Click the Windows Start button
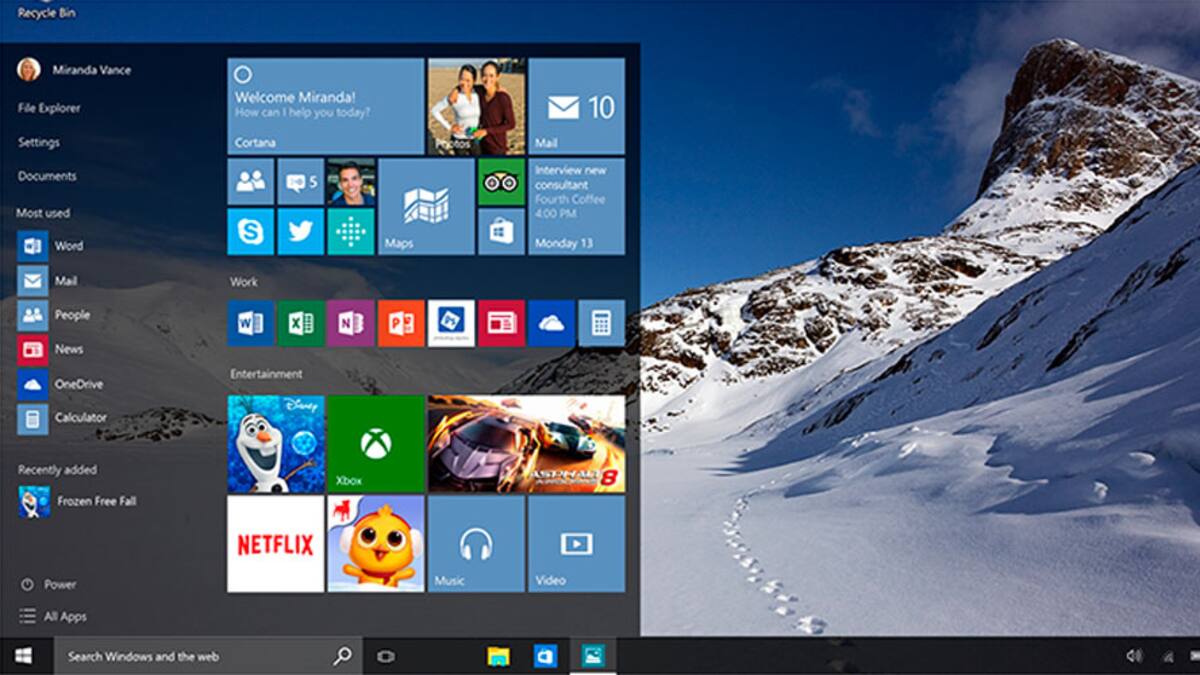The width and height of the screenshot is (1200, 675). tap(23, 656)
